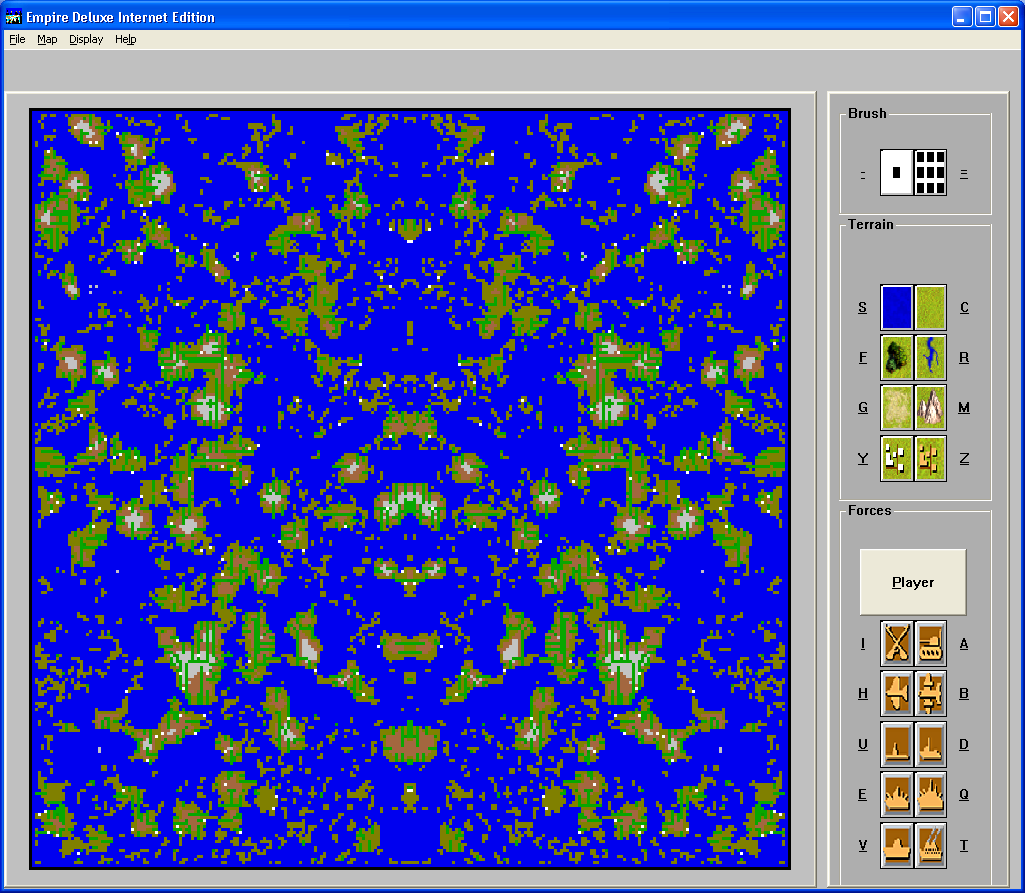Switch to the 3x3 grid brush
Image resolution: width=1025 pixels, height=893 pixels.
click(930, 172)
